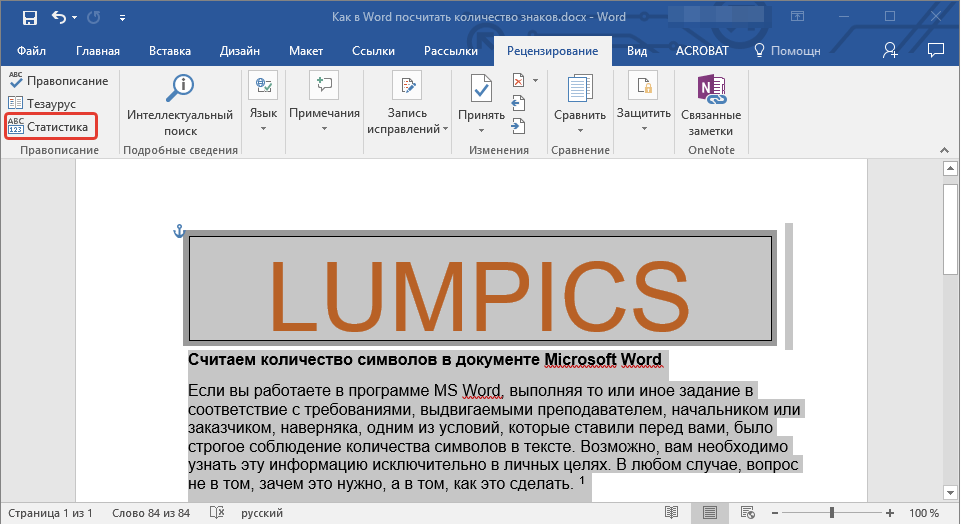Screen dimensions: 961x524
Task: Expand the Язык language dropdown
Action: 263,128
